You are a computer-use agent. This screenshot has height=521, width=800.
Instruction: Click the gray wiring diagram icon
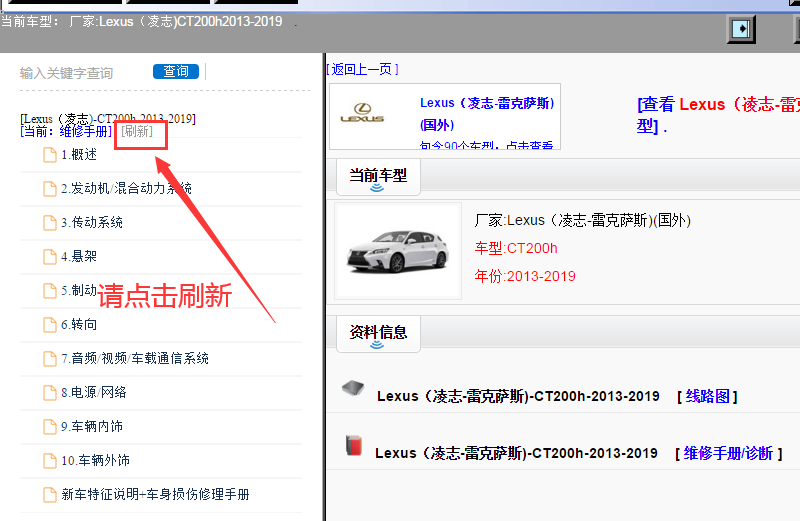pos(353,388)
